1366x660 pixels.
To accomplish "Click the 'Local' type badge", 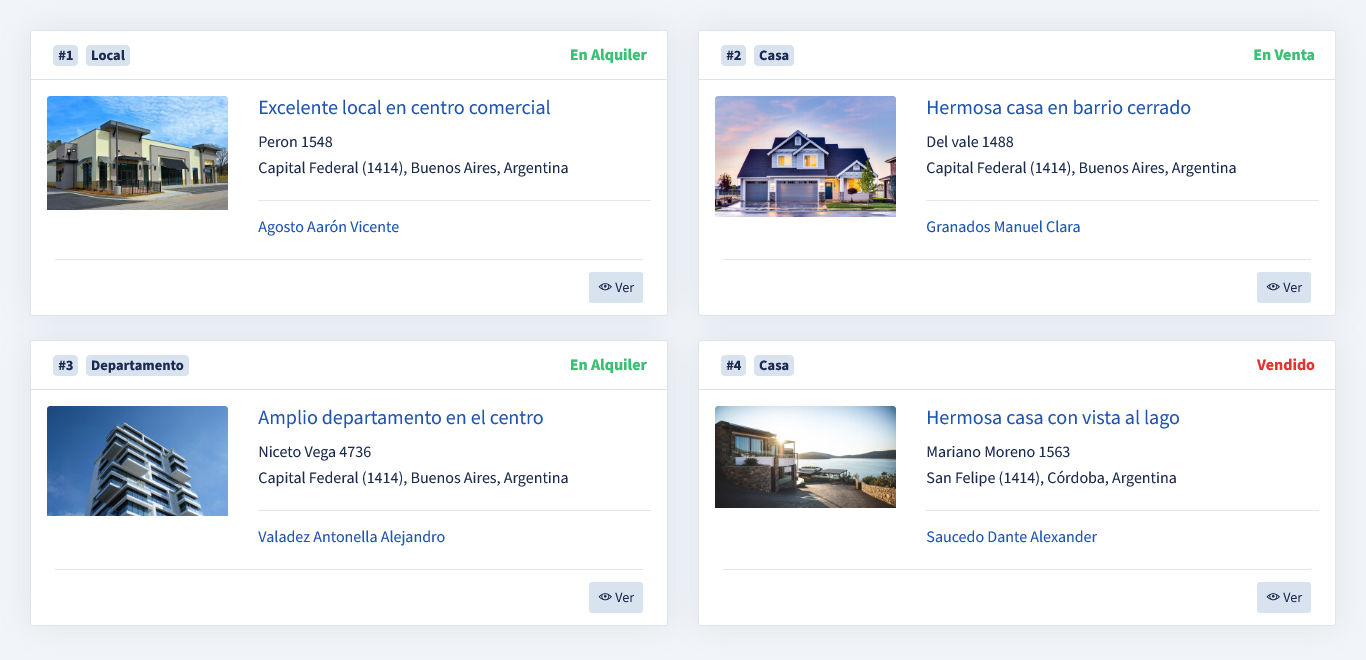I will coord(108,55).
